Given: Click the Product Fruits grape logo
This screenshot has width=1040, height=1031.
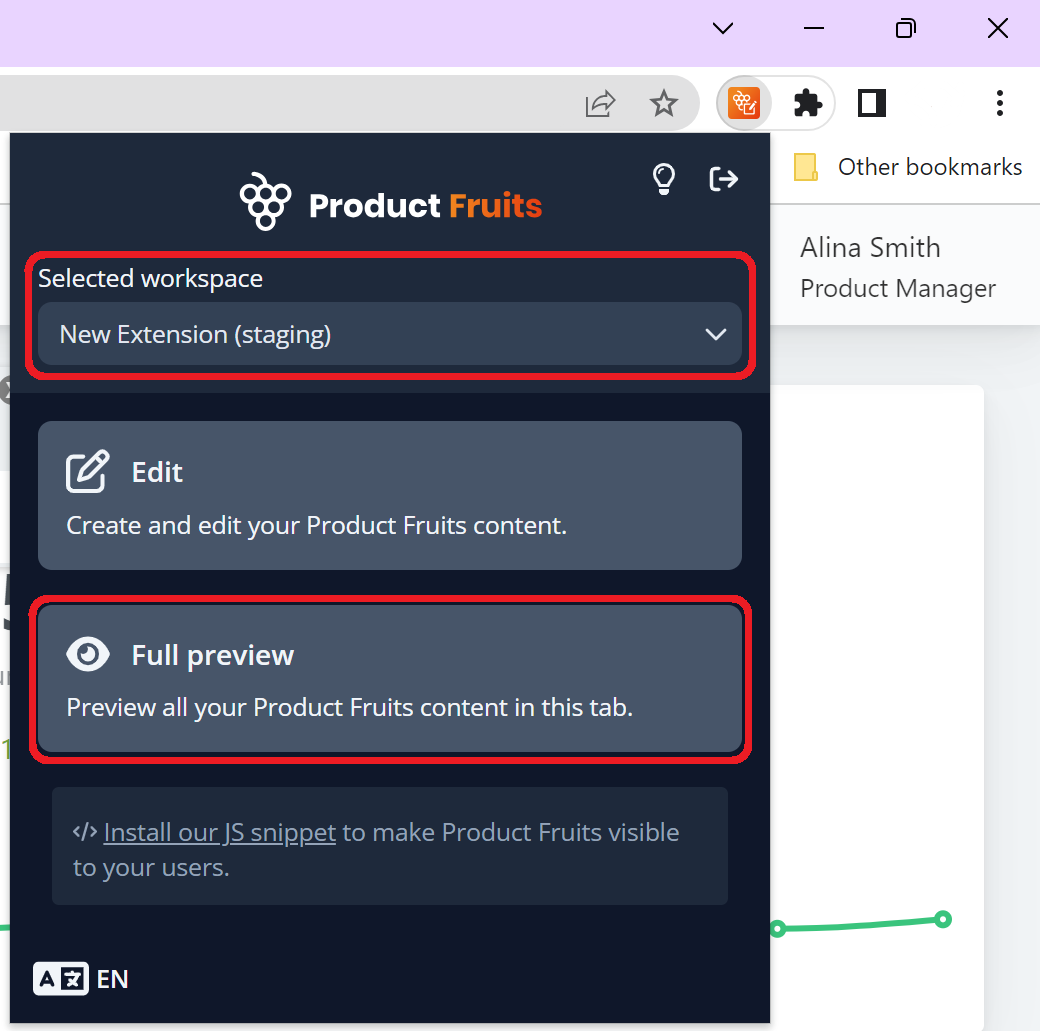Looking at the screenshot, I should [x=265, y=201].
